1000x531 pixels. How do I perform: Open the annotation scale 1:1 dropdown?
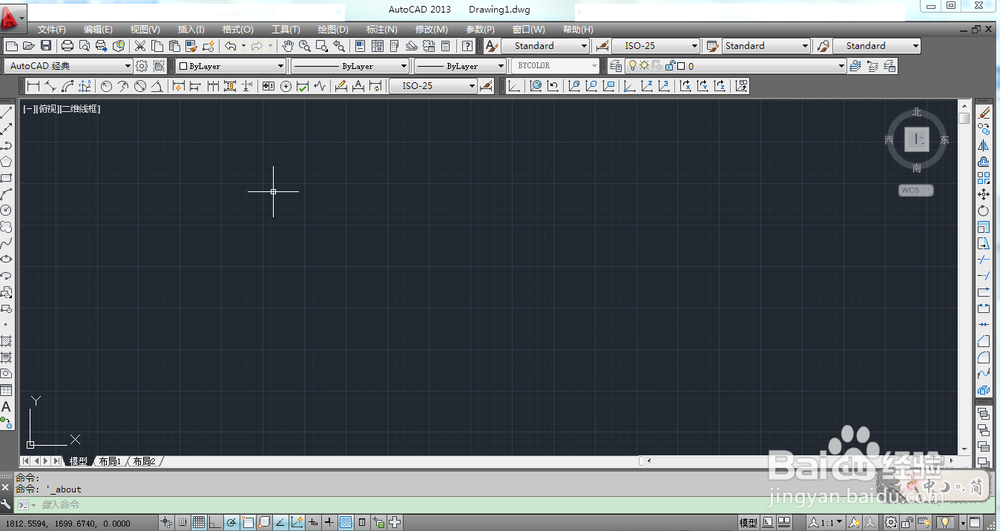click(x=827, y=523)
